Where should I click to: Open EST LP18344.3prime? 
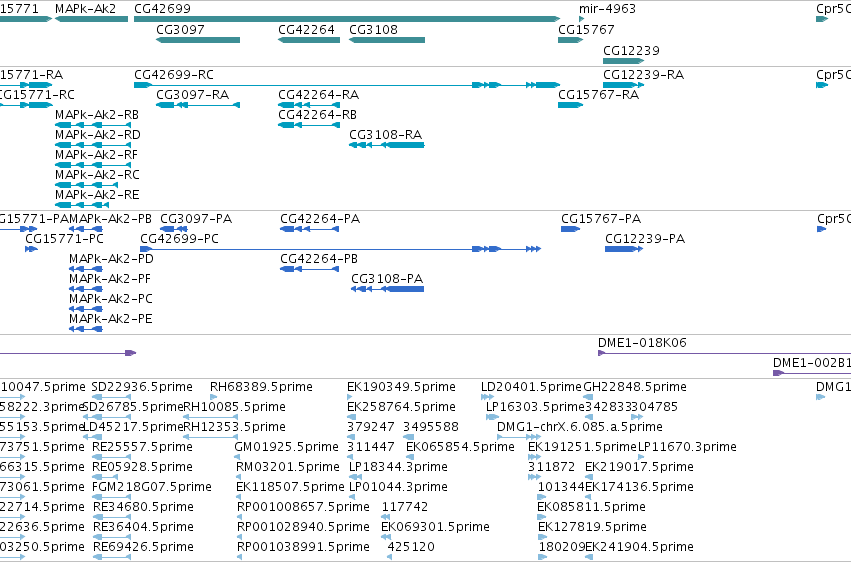click(355, 477)
